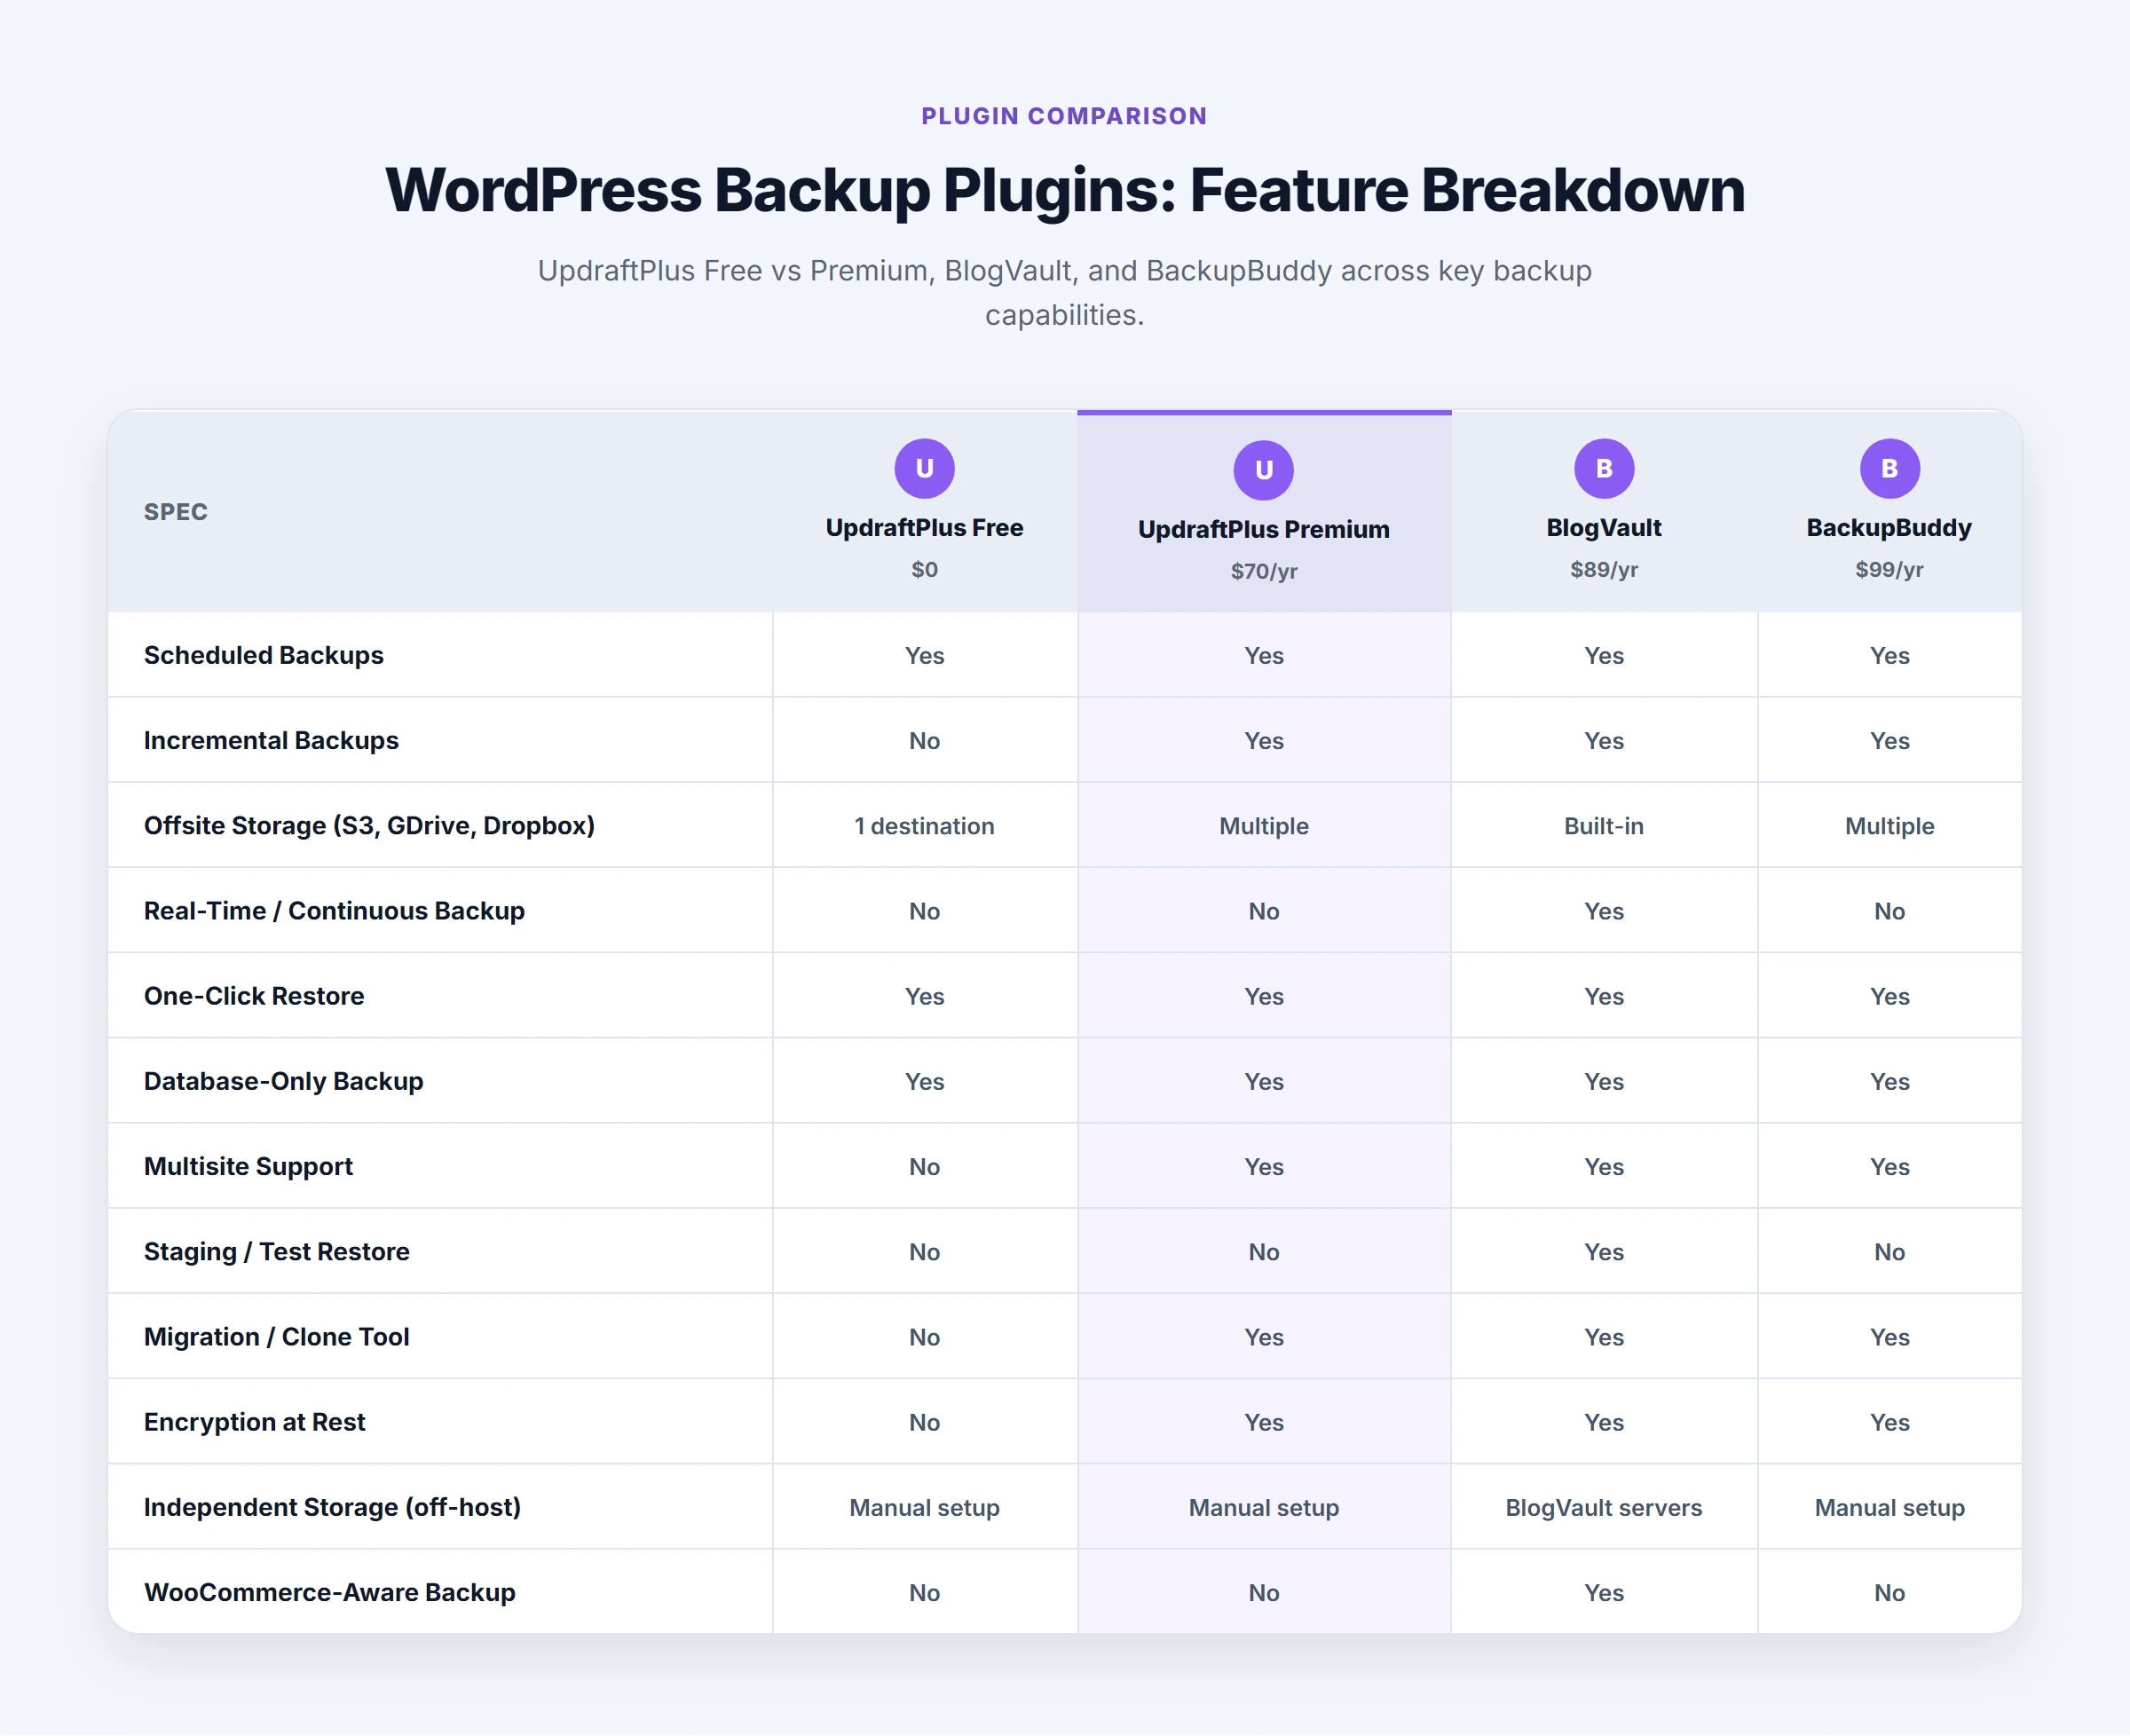This screenshot has height=1736, width=2130.
Task: Click the $0 price label
Action: point(924,570)
